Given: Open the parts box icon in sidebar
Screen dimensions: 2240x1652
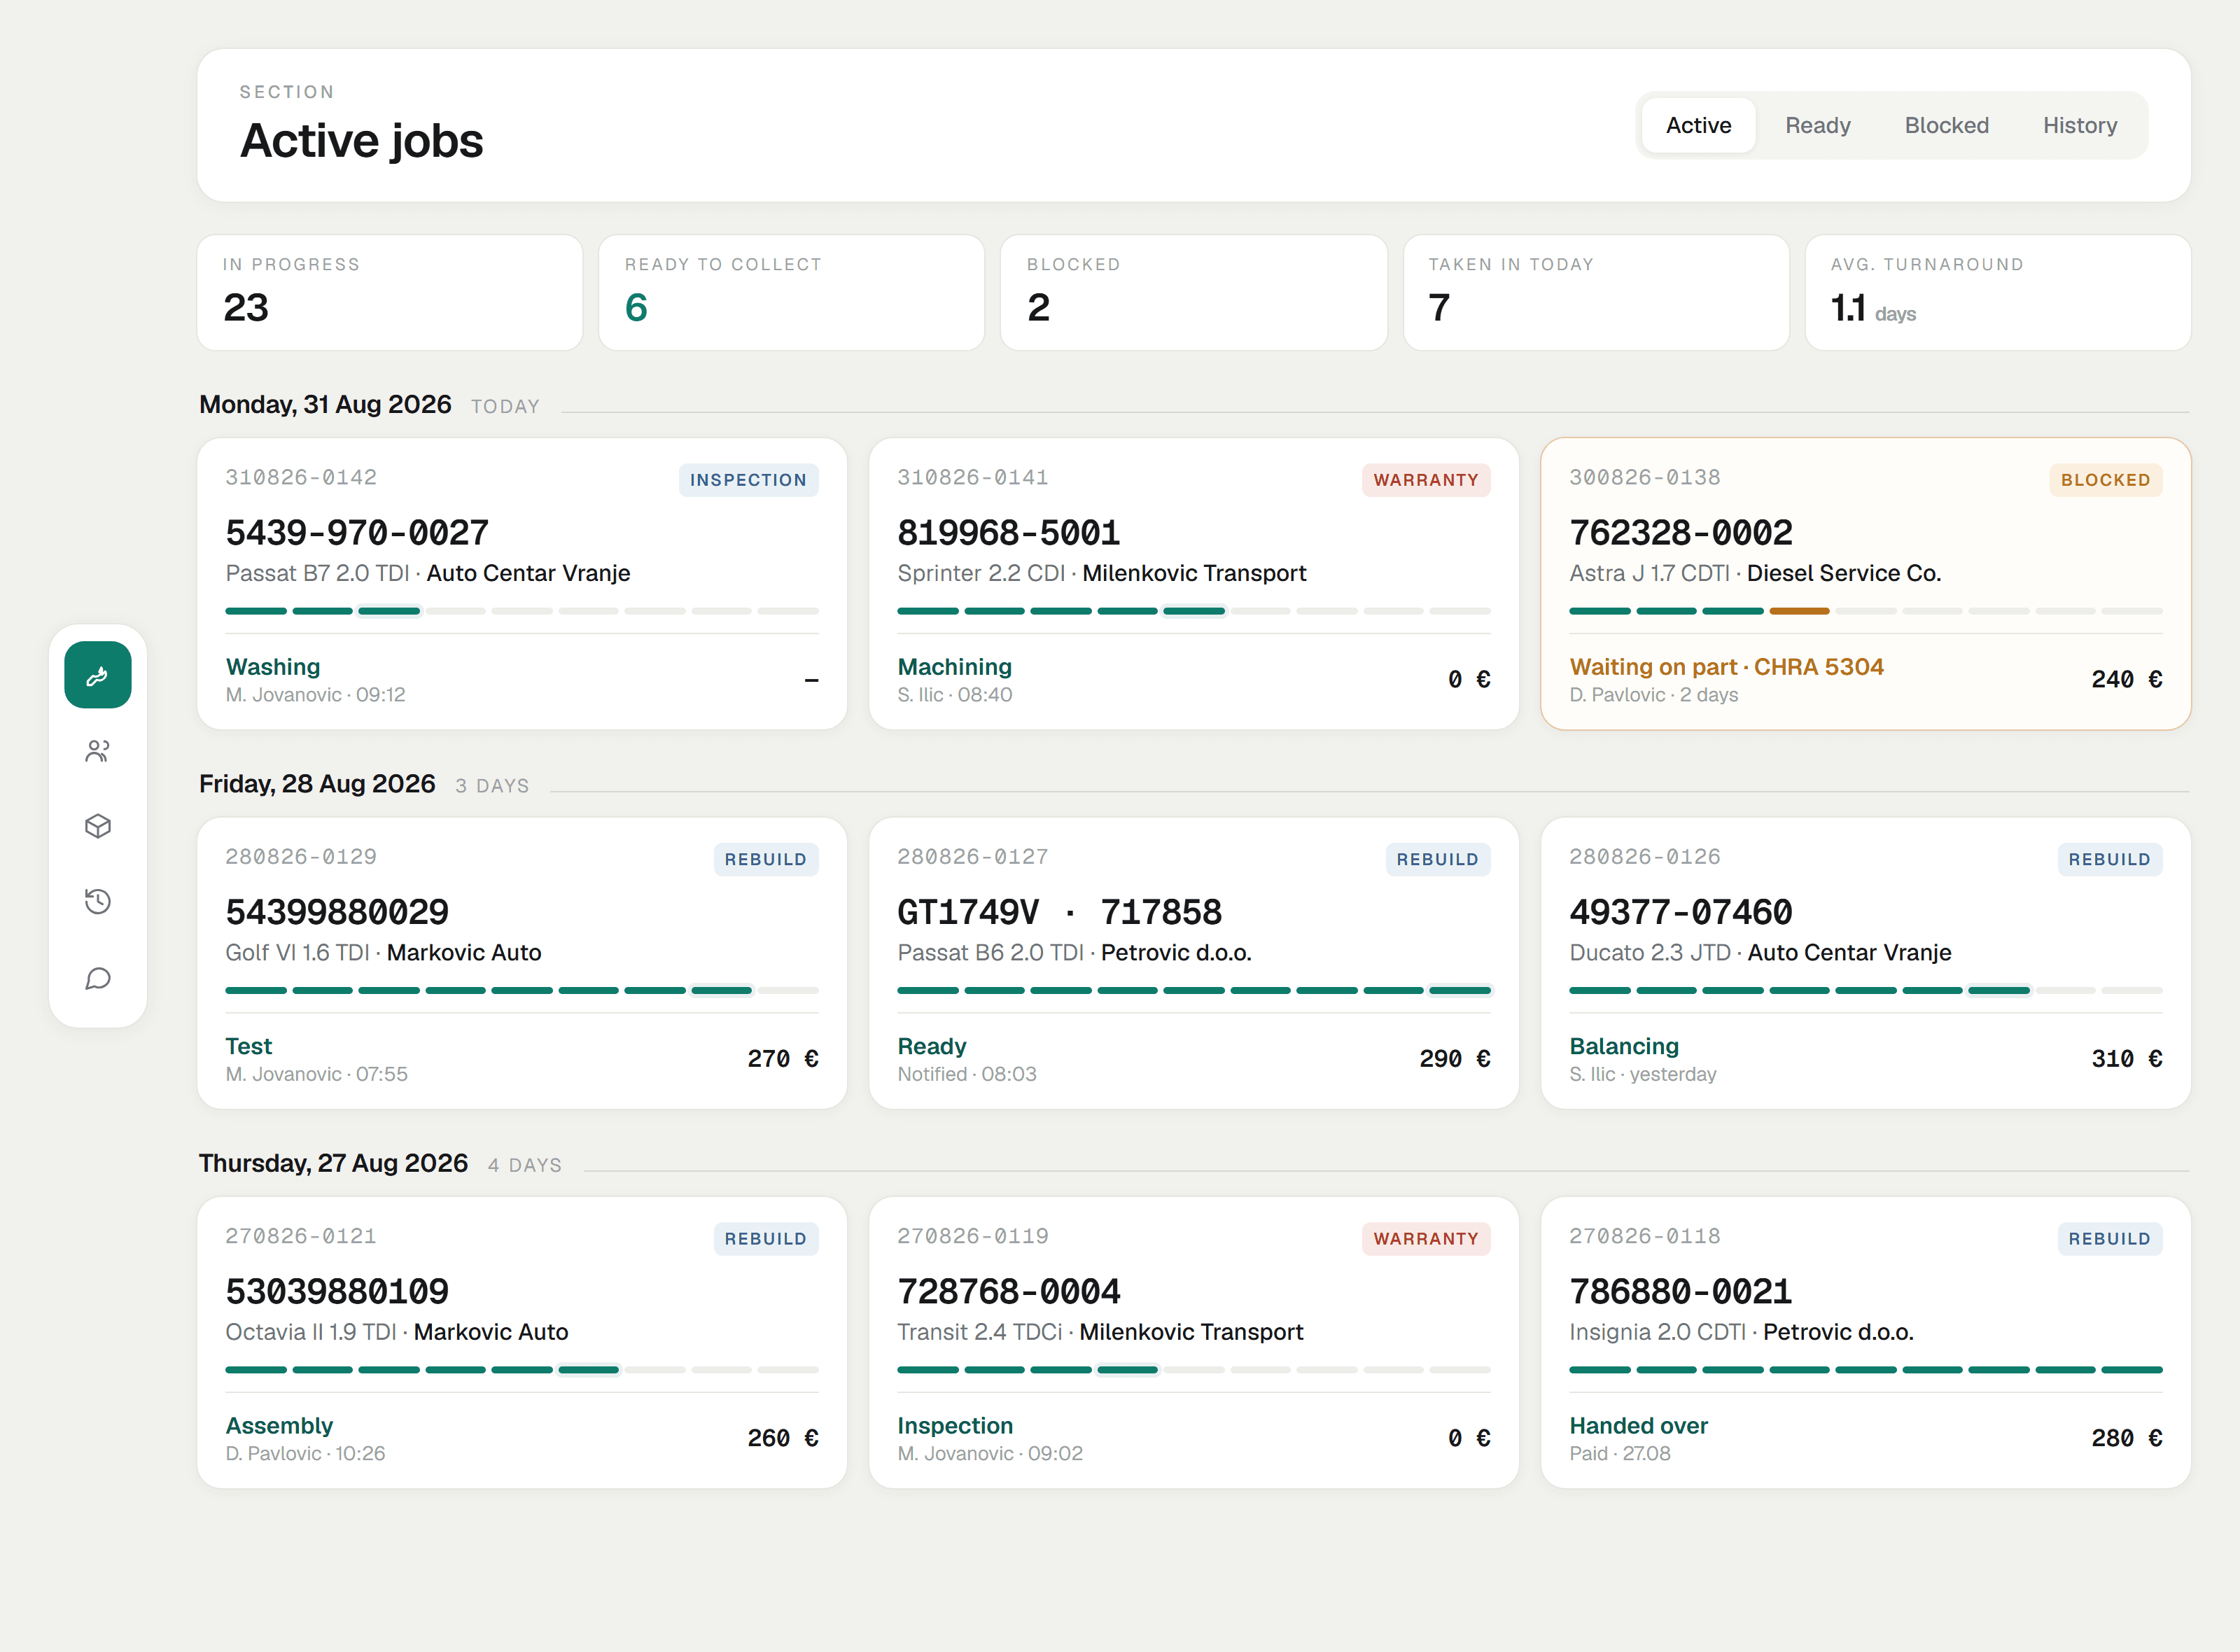Looking at the screenshot, I should click(x=98, y=826).
